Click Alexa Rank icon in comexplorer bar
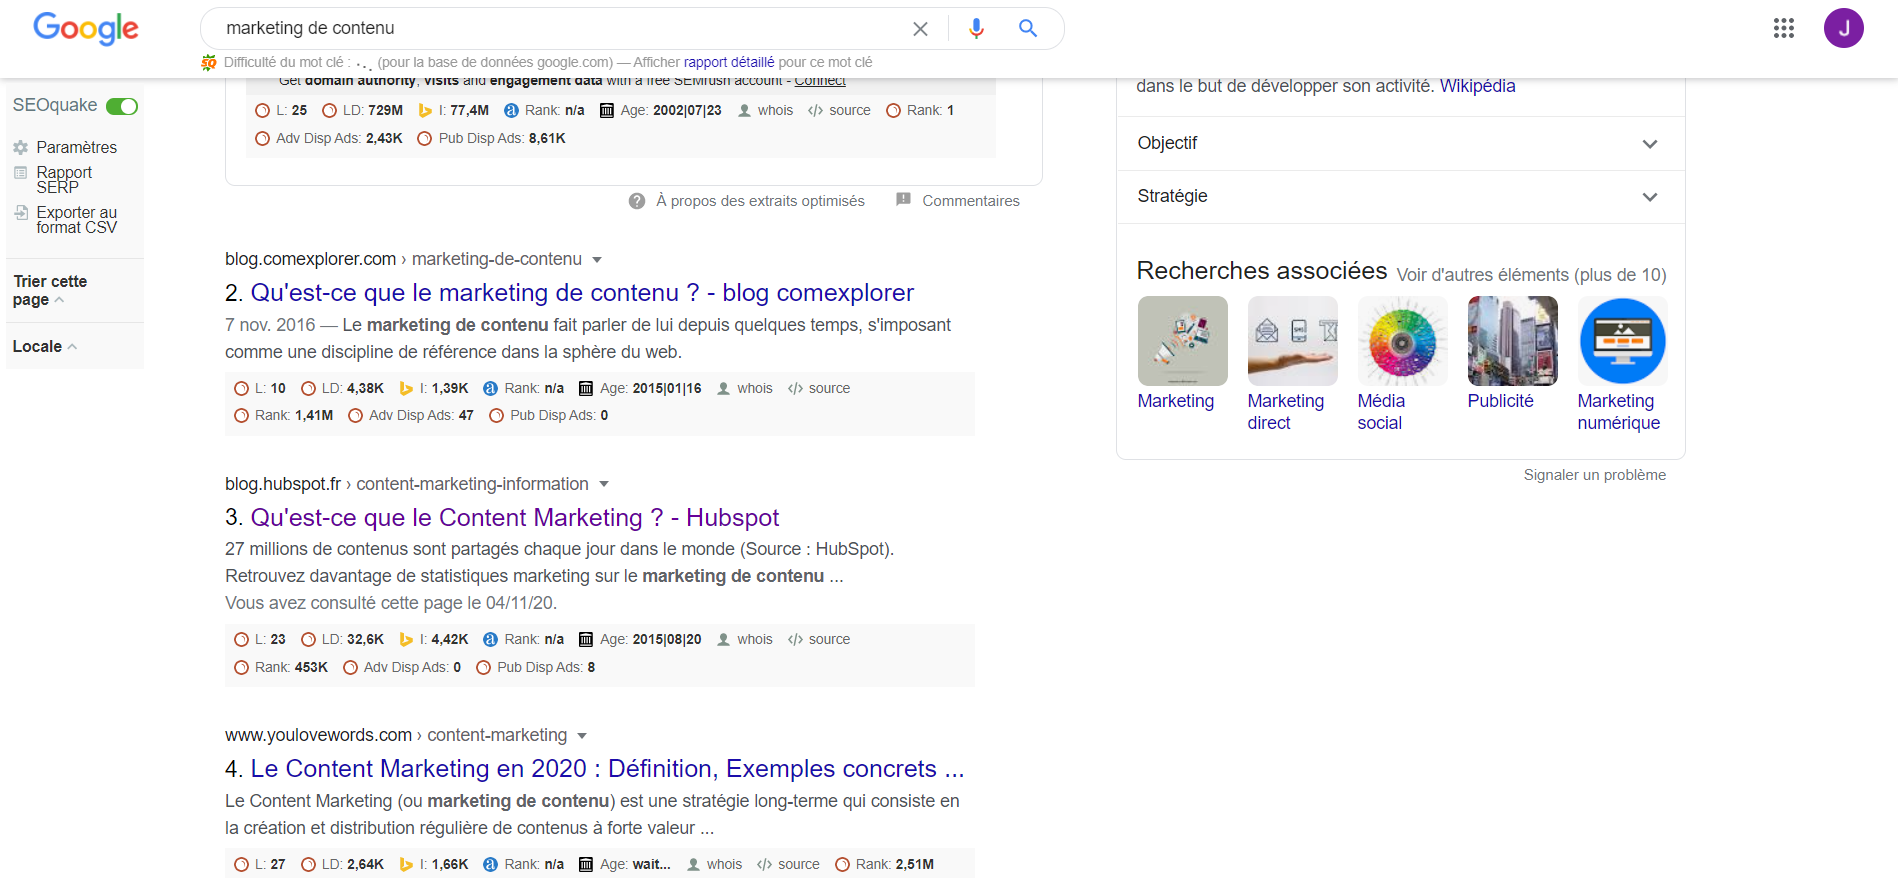The width and height of the screenshot is (1898, 878). tap(490, 388)
